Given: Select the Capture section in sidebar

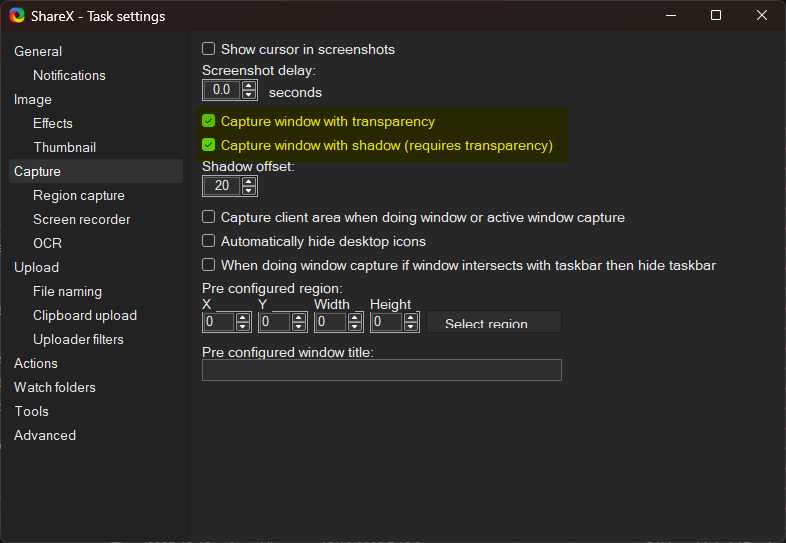Looking at the screenshot, I should 96,171.
